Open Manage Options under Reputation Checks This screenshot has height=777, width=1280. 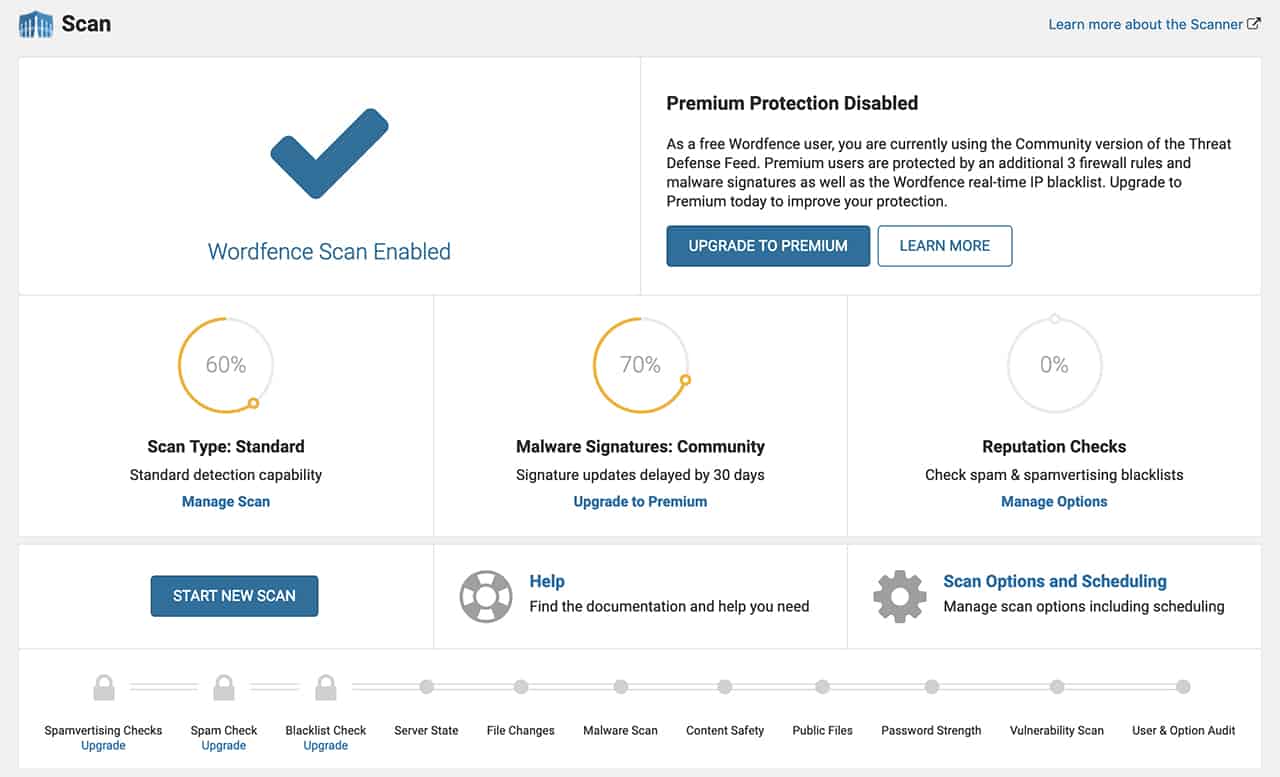point(1054,502)
